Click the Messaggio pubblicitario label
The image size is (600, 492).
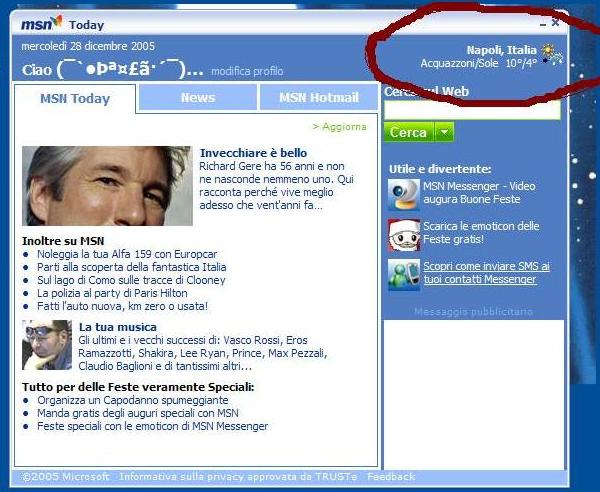[473, 312]
